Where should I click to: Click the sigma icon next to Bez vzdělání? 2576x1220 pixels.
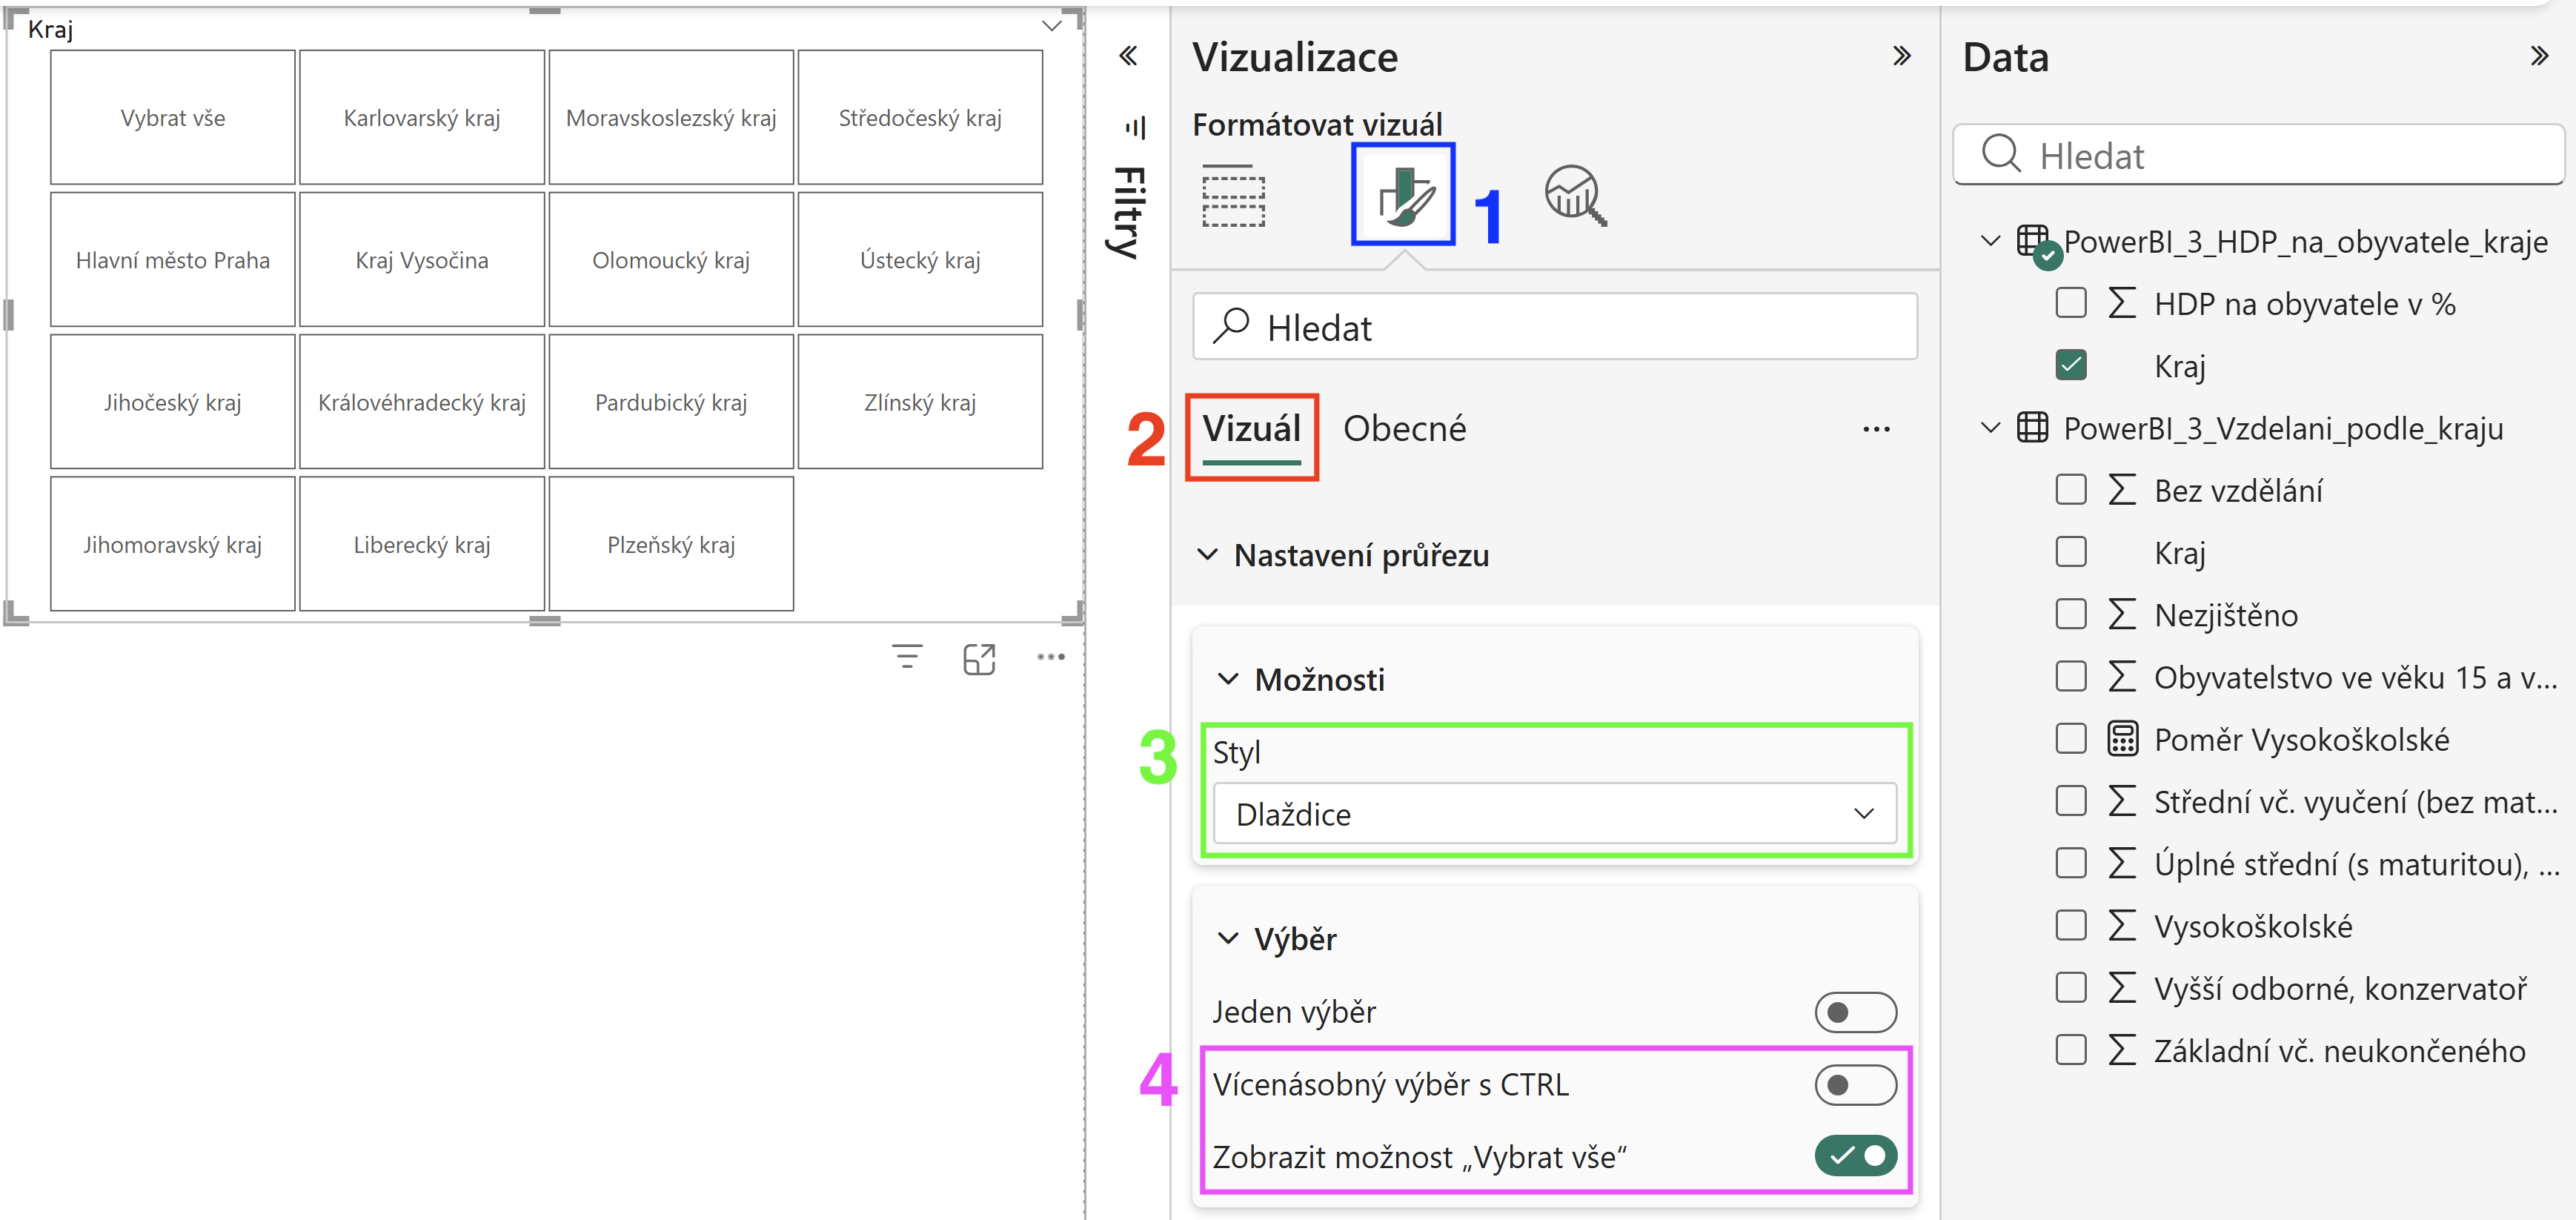pos(2122,490)
